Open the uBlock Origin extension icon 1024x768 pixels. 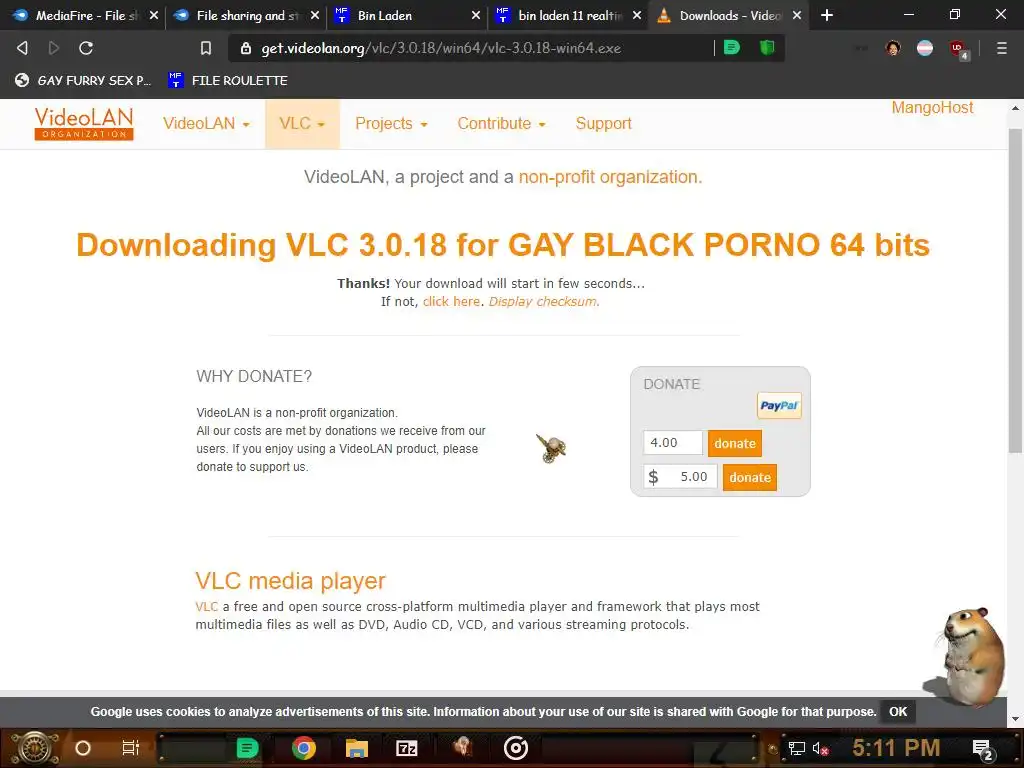959,49
